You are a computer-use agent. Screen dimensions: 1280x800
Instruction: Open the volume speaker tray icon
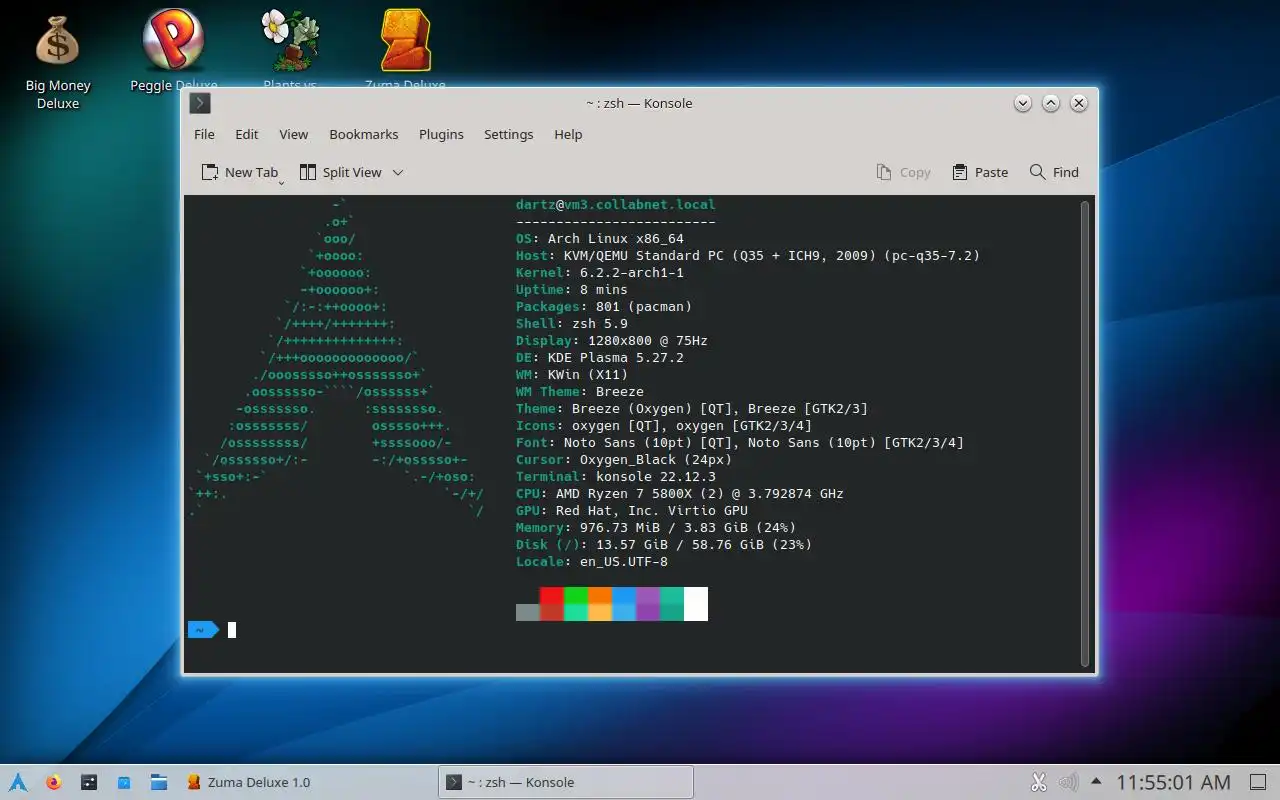pyautogui.click(x=1068, y=782)
